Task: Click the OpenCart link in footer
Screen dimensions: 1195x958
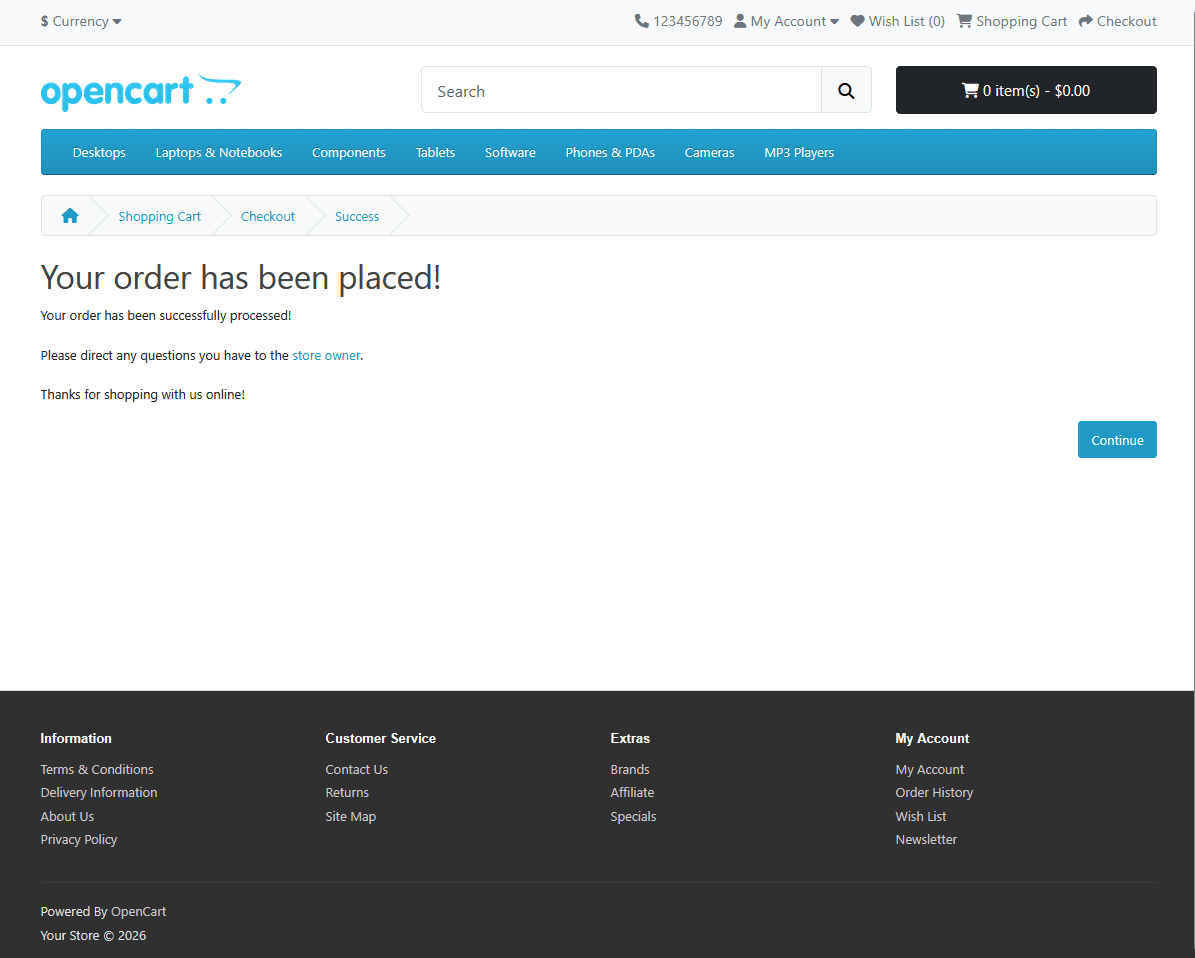Action: tap(138, 912)
